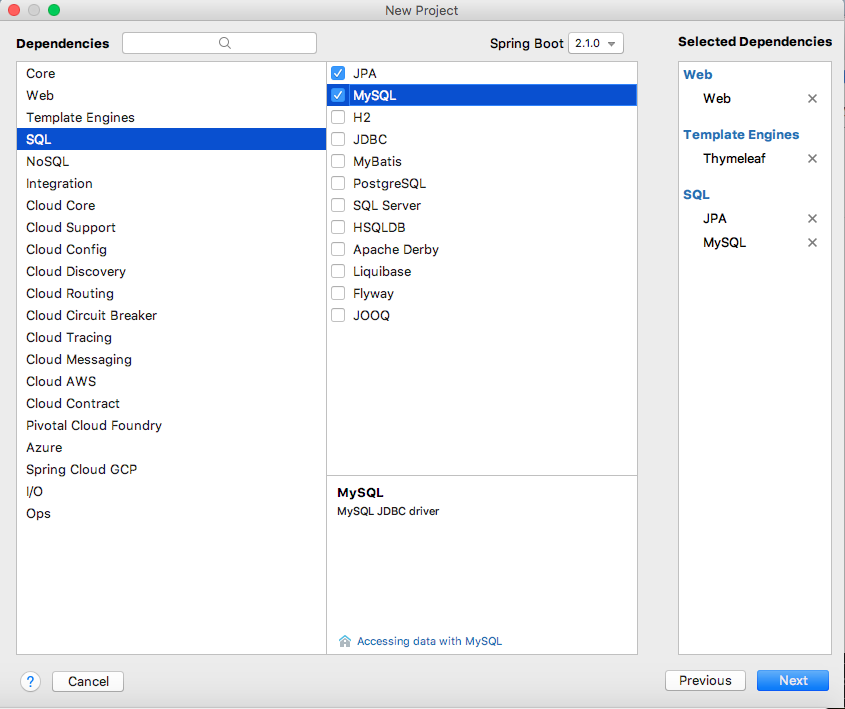Screen dimensions: 845x709
Task: Select the I/O category
Action: (x=171, y=491)
